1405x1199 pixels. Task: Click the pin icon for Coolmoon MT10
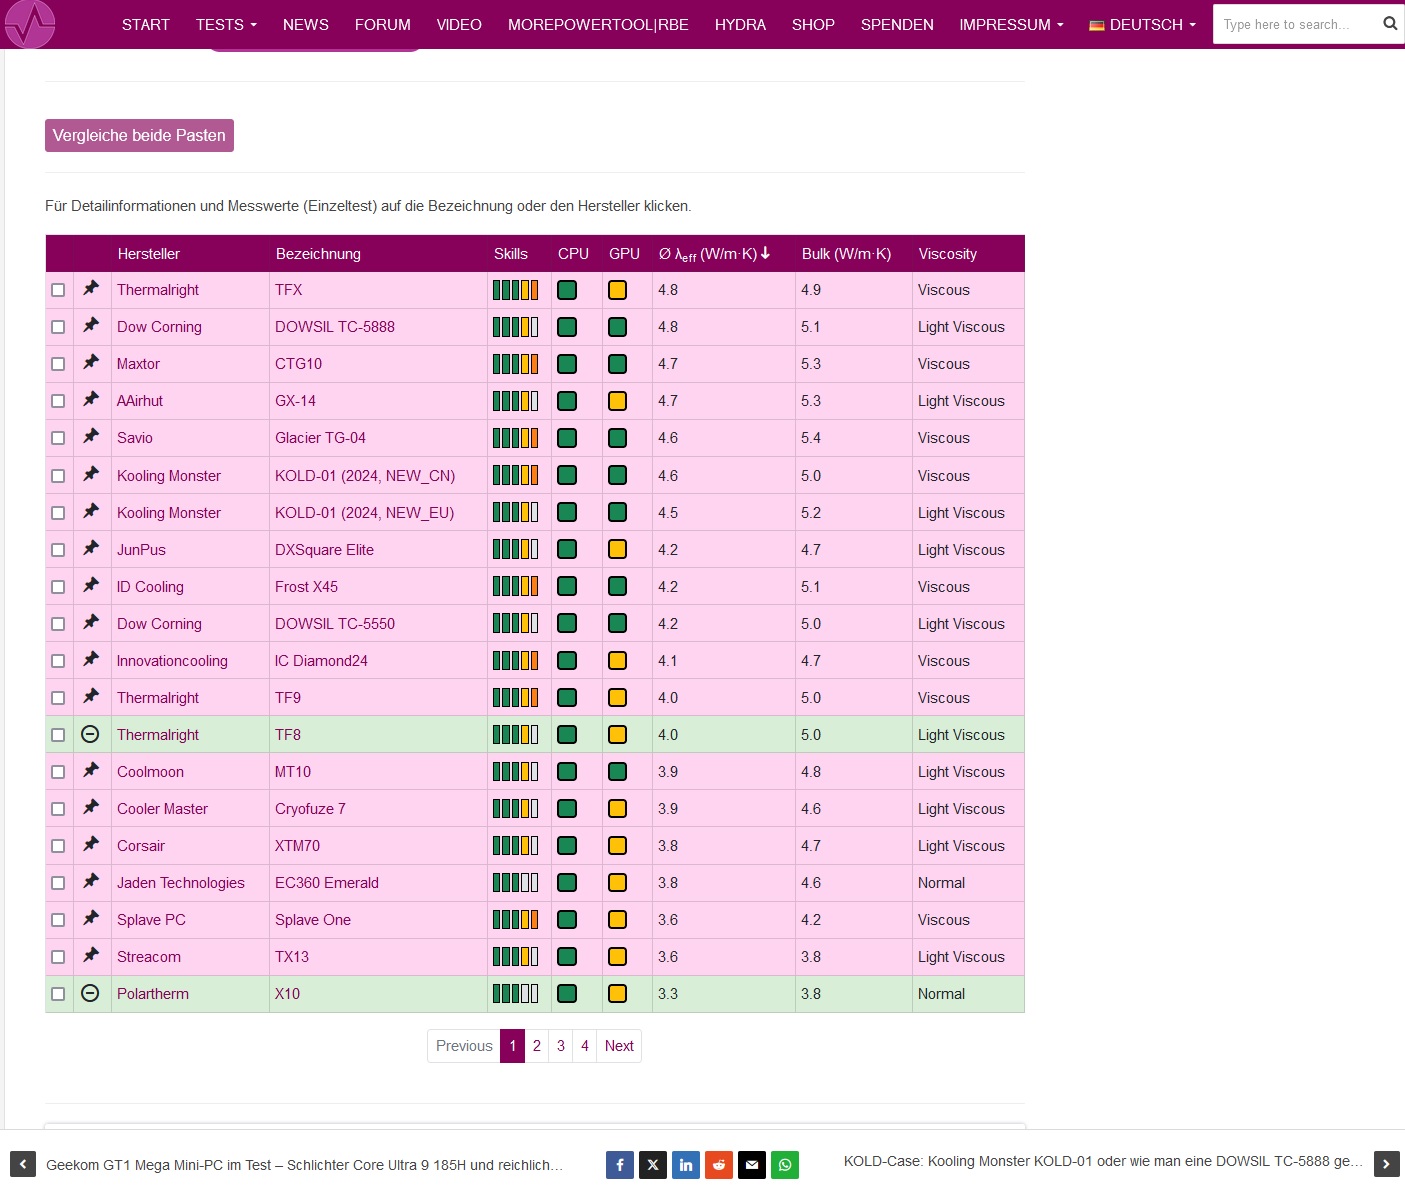click(91, 770)
